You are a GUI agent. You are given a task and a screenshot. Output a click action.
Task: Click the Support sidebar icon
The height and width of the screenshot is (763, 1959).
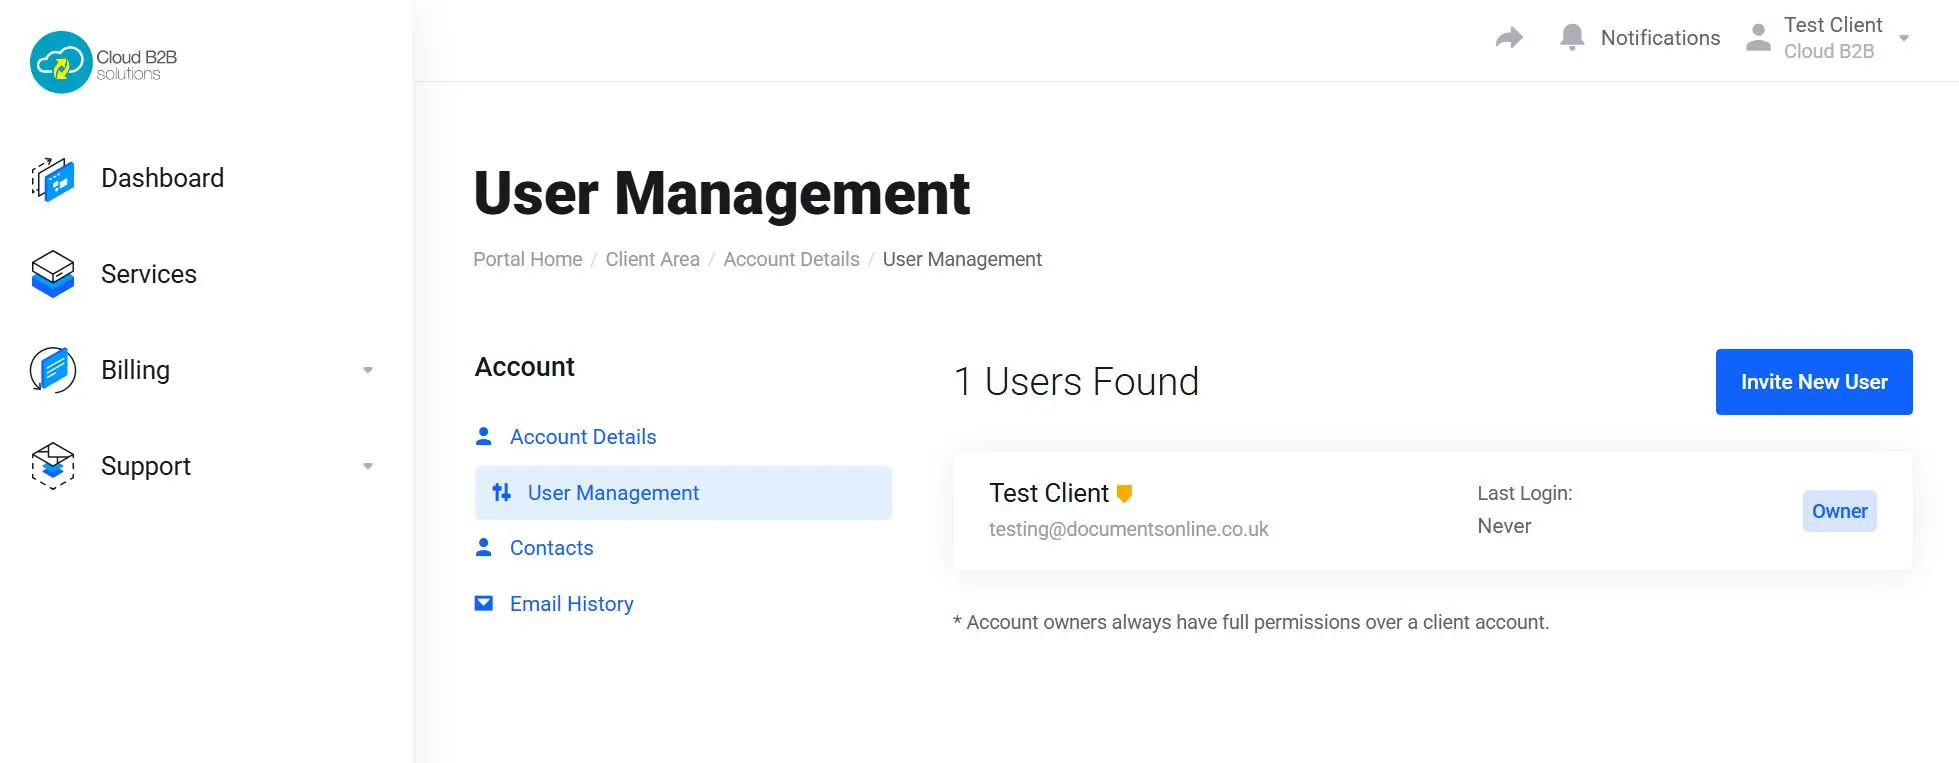[x=53, y=466]
